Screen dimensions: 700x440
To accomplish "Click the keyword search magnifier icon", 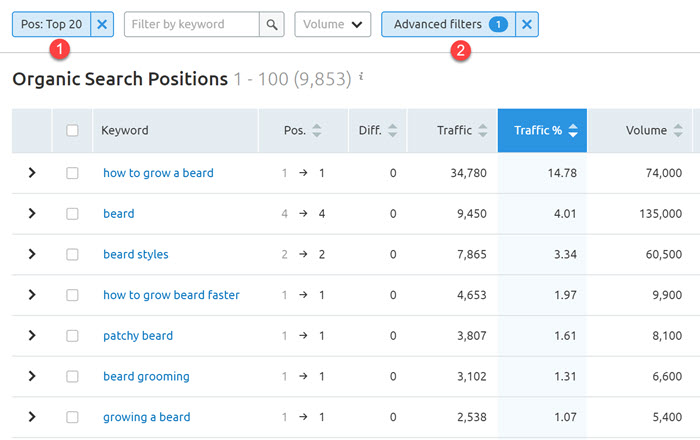I will tap(271, 24).
